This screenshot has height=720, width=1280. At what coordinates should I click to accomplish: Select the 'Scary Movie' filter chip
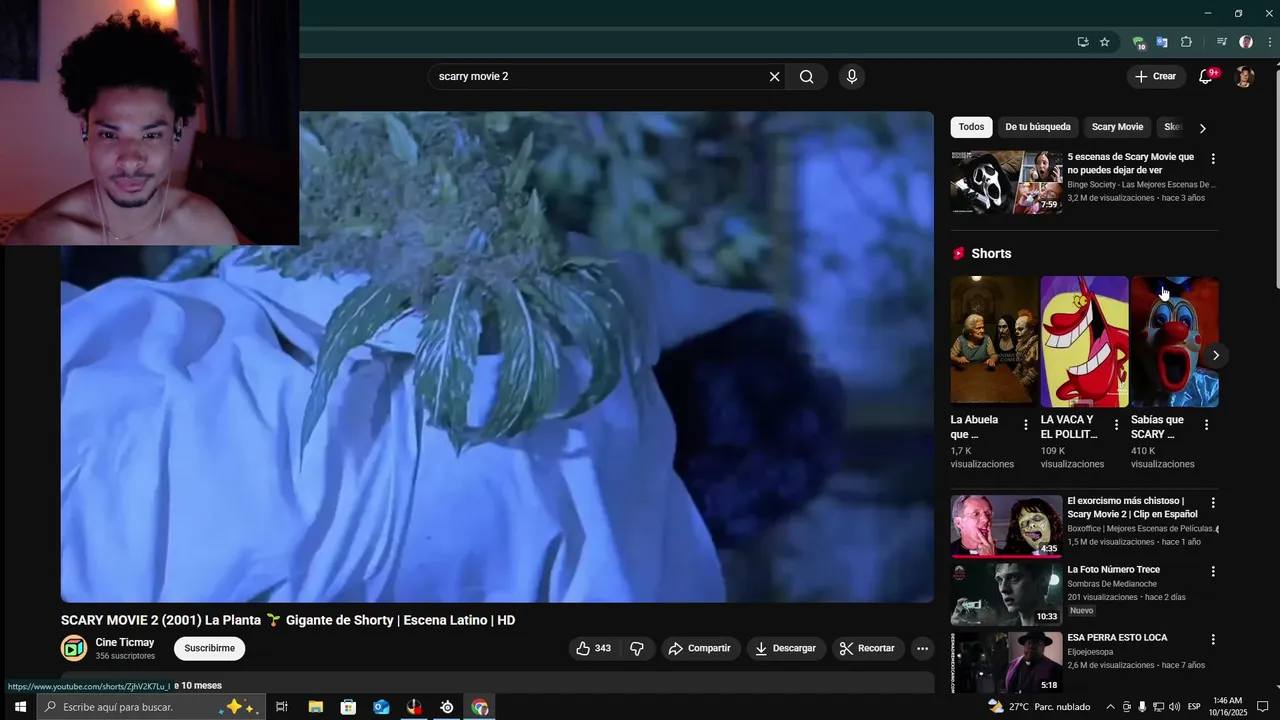pyautogui.click(x=1117, y=127)
